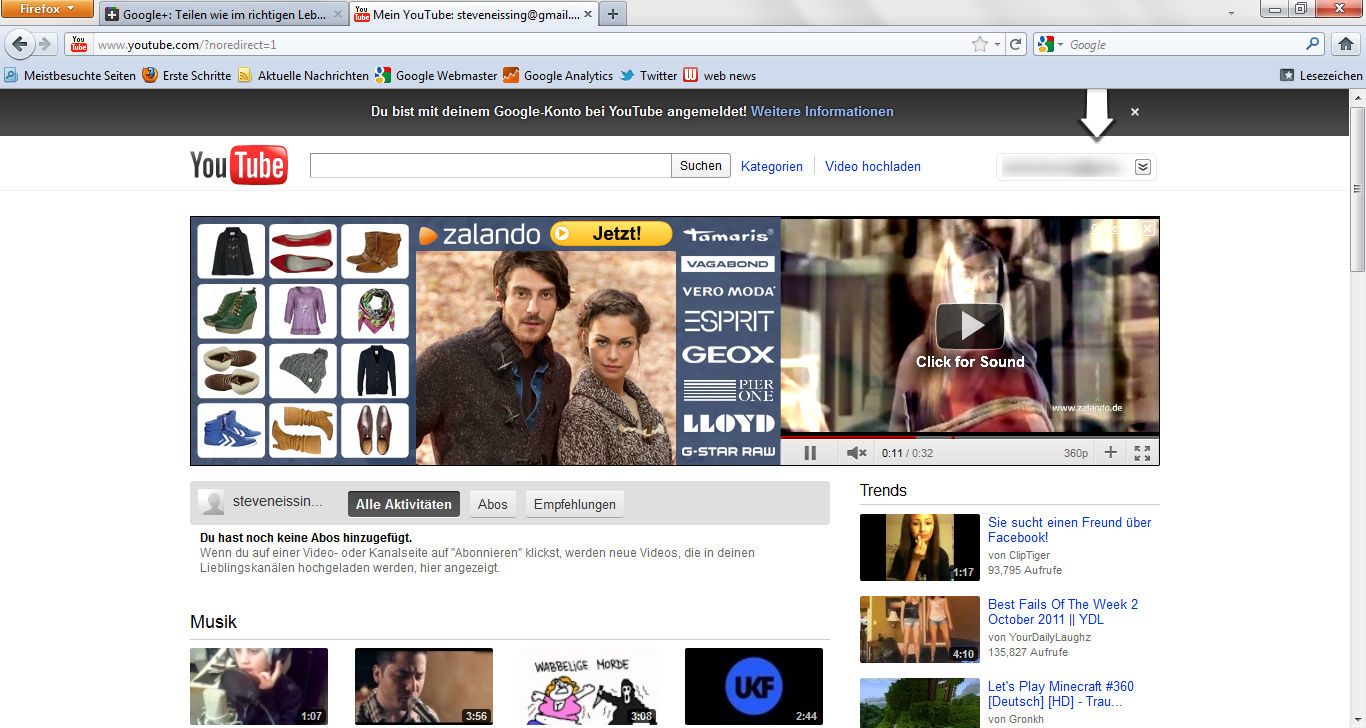
Task: Click the ad video progress bar
Action: coord(970,437)
